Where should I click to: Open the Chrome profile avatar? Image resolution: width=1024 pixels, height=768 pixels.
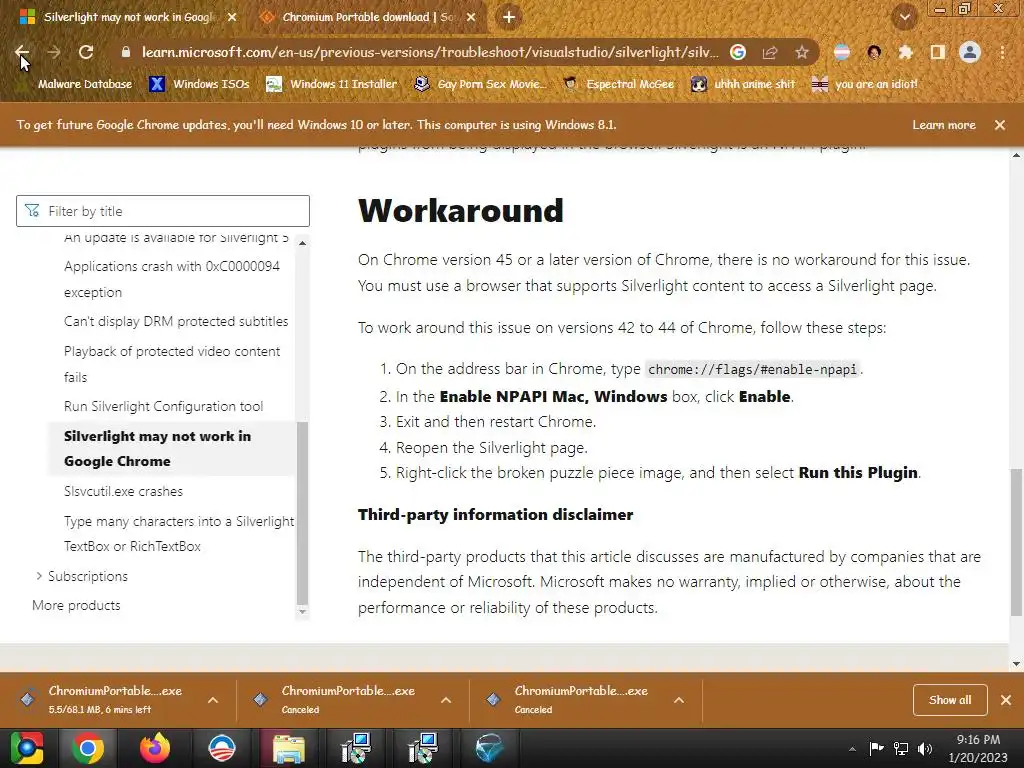(970, 52)
